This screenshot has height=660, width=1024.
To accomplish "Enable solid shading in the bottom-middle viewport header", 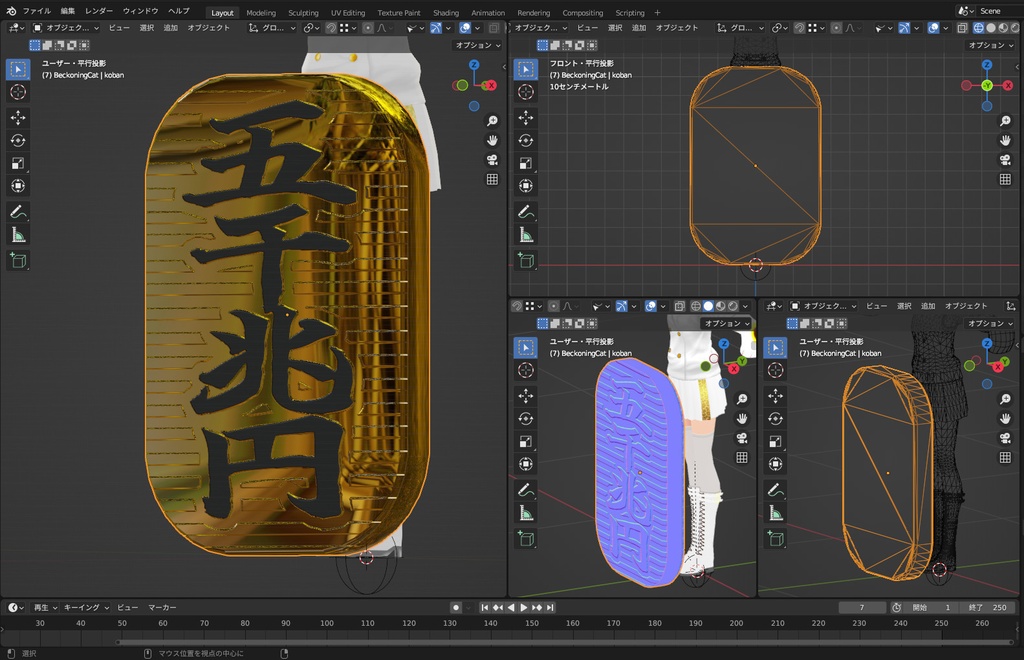I will pos(708,306).
